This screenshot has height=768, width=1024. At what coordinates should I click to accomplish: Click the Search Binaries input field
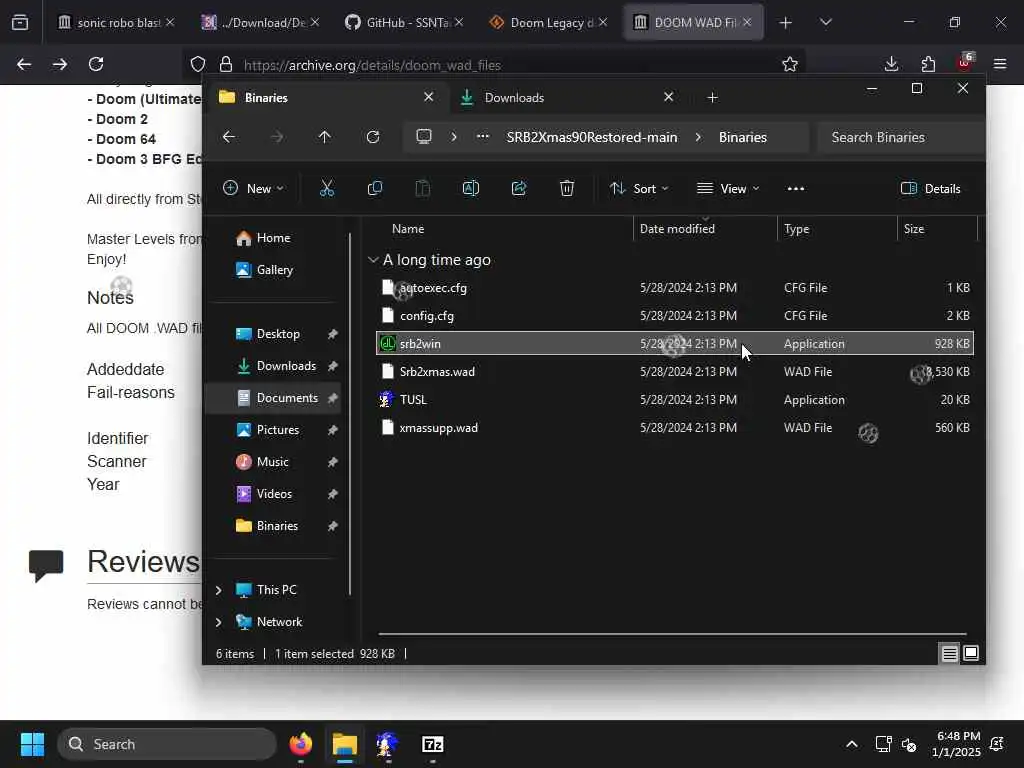tap(900, 137)
